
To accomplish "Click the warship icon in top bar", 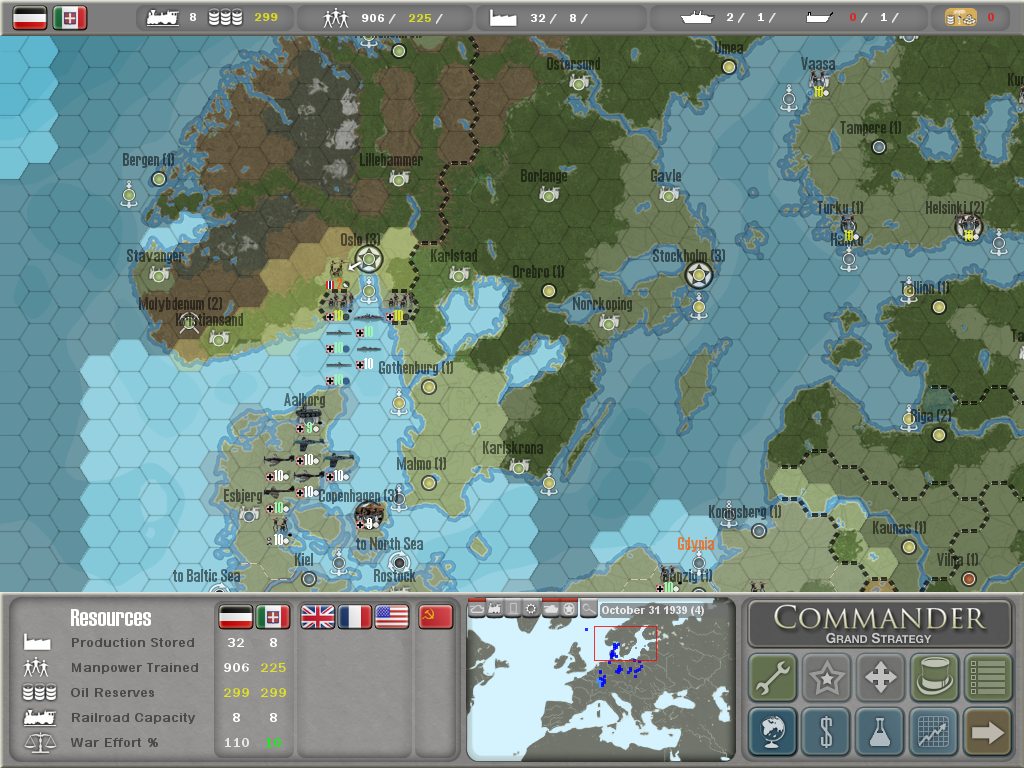I will pos(697,18).
